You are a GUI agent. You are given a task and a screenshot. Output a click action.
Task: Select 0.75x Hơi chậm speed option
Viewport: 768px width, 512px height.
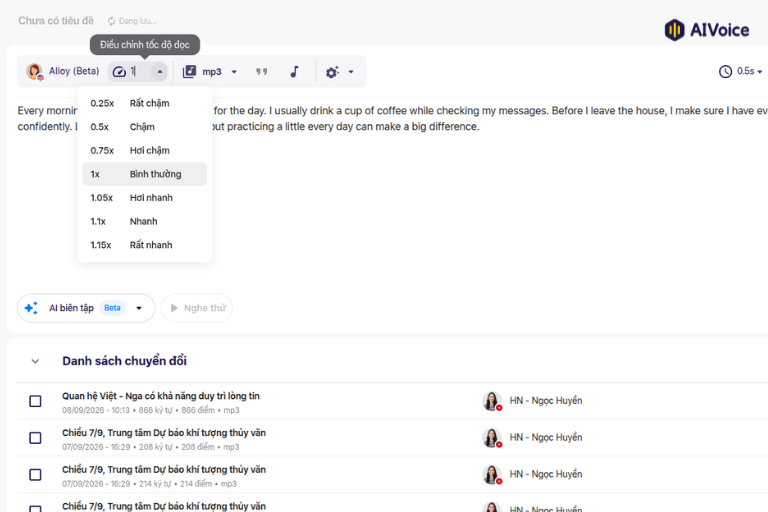point(144,150)
